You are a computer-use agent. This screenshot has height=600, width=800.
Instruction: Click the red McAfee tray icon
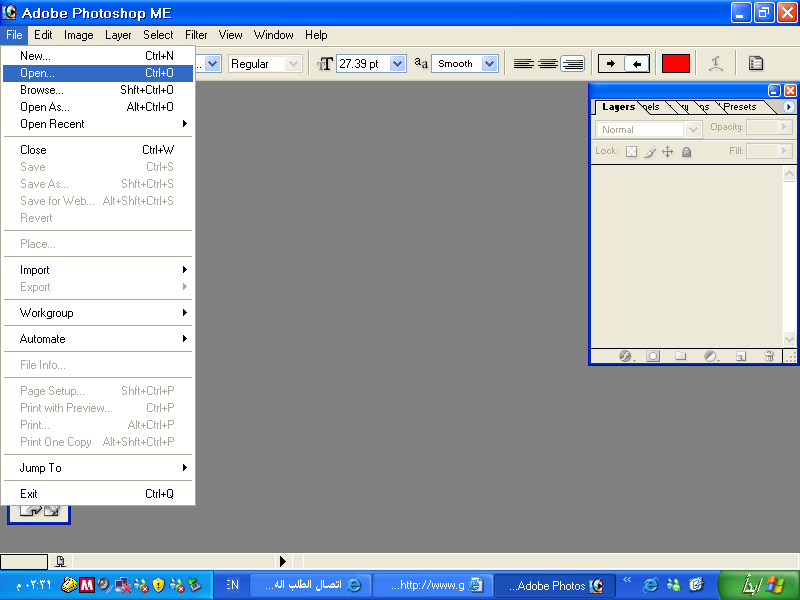[x=87, y=585]
